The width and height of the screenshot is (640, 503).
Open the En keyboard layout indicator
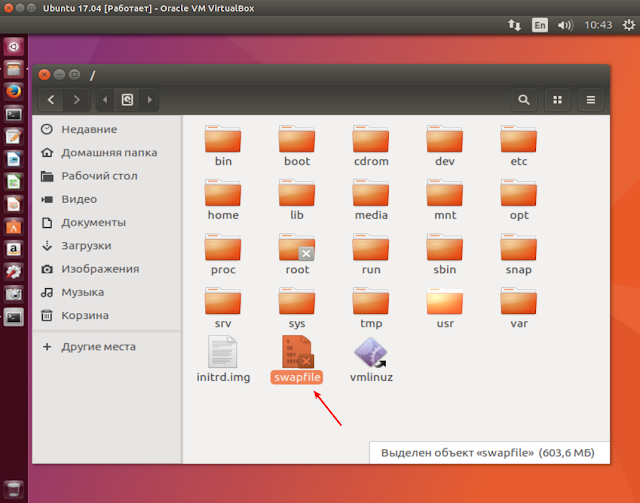(540, 25)
